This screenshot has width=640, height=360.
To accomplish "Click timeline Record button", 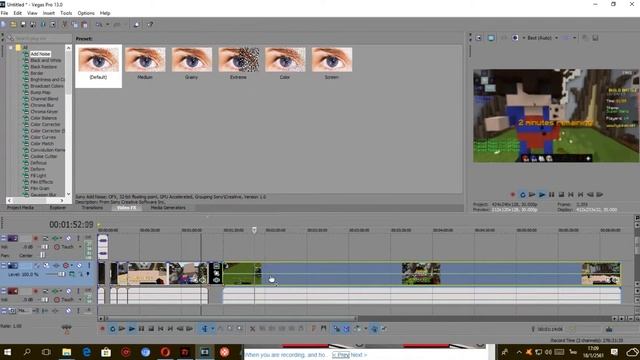I will point(102,329).
